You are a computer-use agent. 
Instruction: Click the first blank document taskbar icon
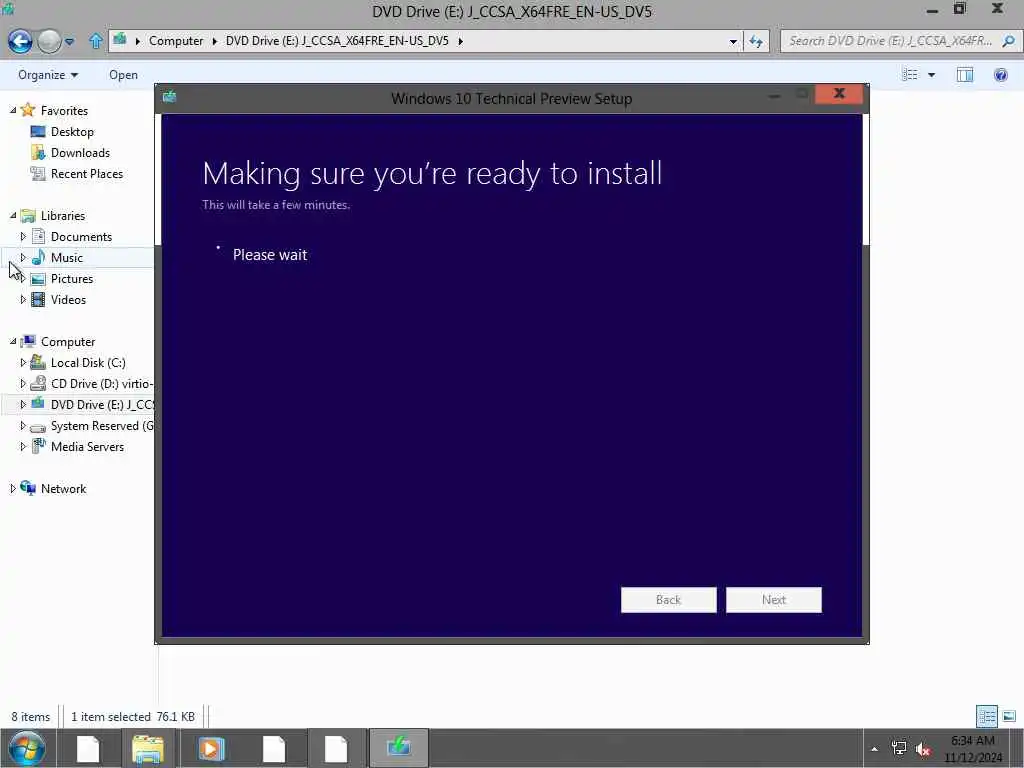tap(88, 748)
